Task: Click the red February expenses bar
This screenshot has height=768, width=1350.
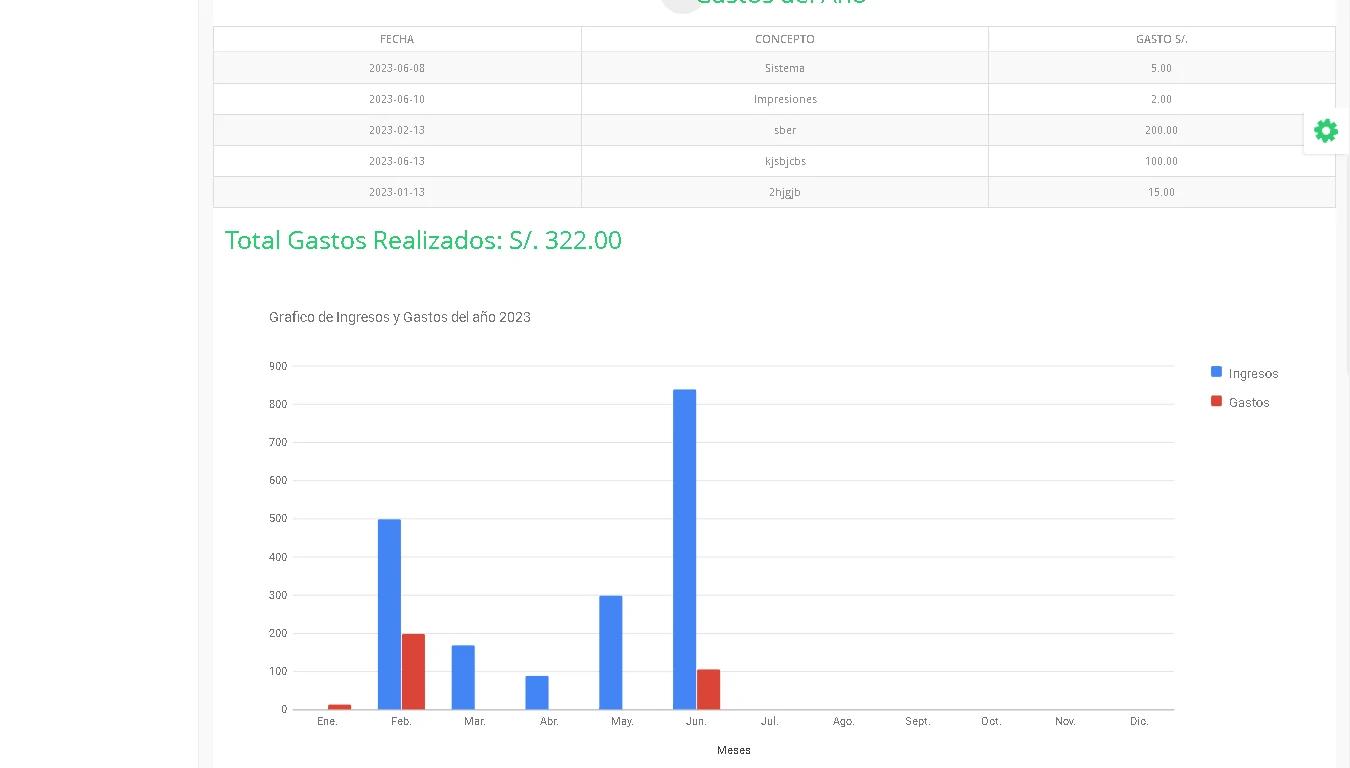Action: (413, 671)
